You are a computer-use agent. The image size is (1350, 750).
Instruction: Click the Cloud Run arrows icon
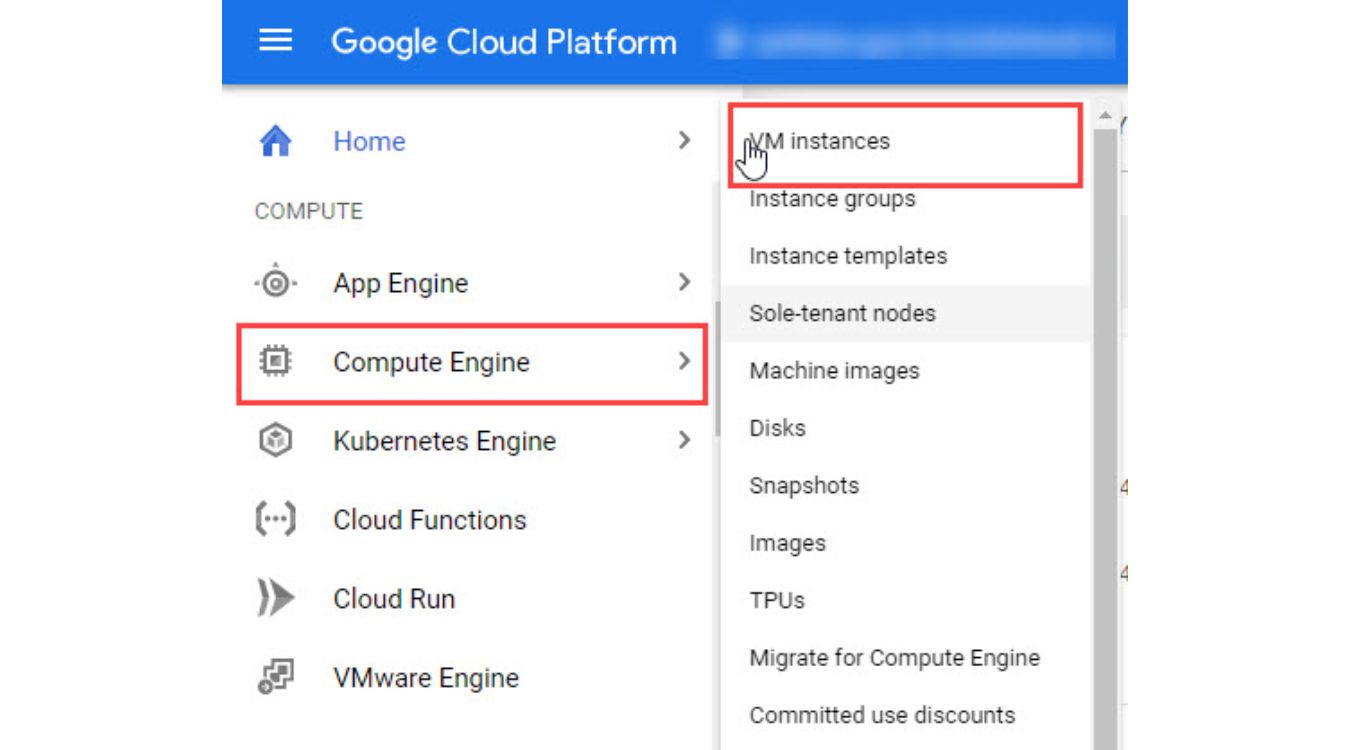pyautogui.click(x=275, y=599)
